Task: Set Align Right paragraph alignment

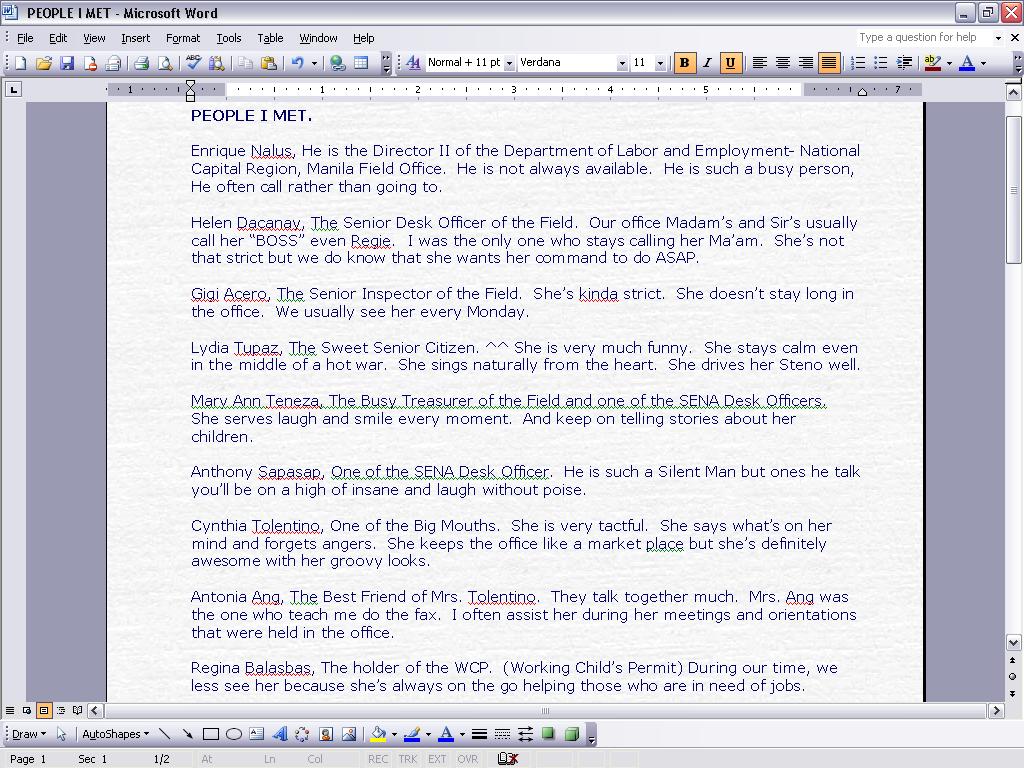Action: click(x=806, y=63)
